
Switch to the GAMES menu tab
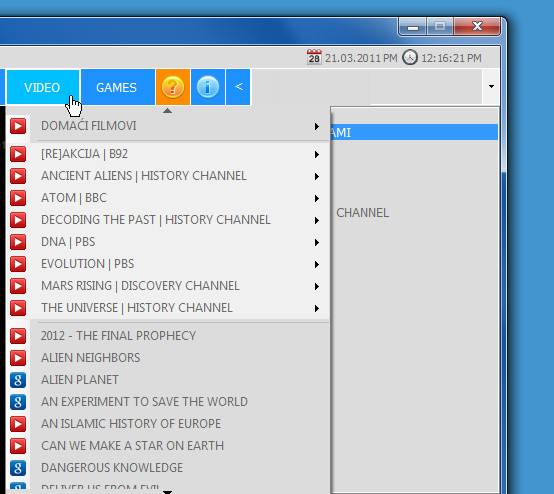118,87
